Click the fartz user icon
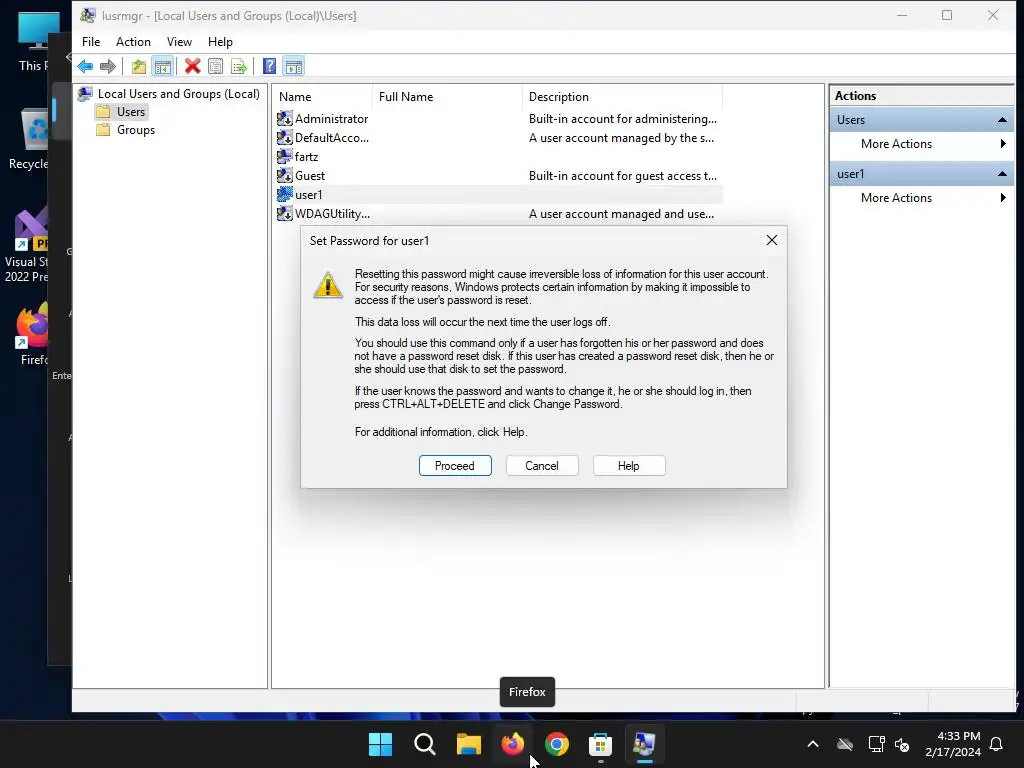 (284, 156)
